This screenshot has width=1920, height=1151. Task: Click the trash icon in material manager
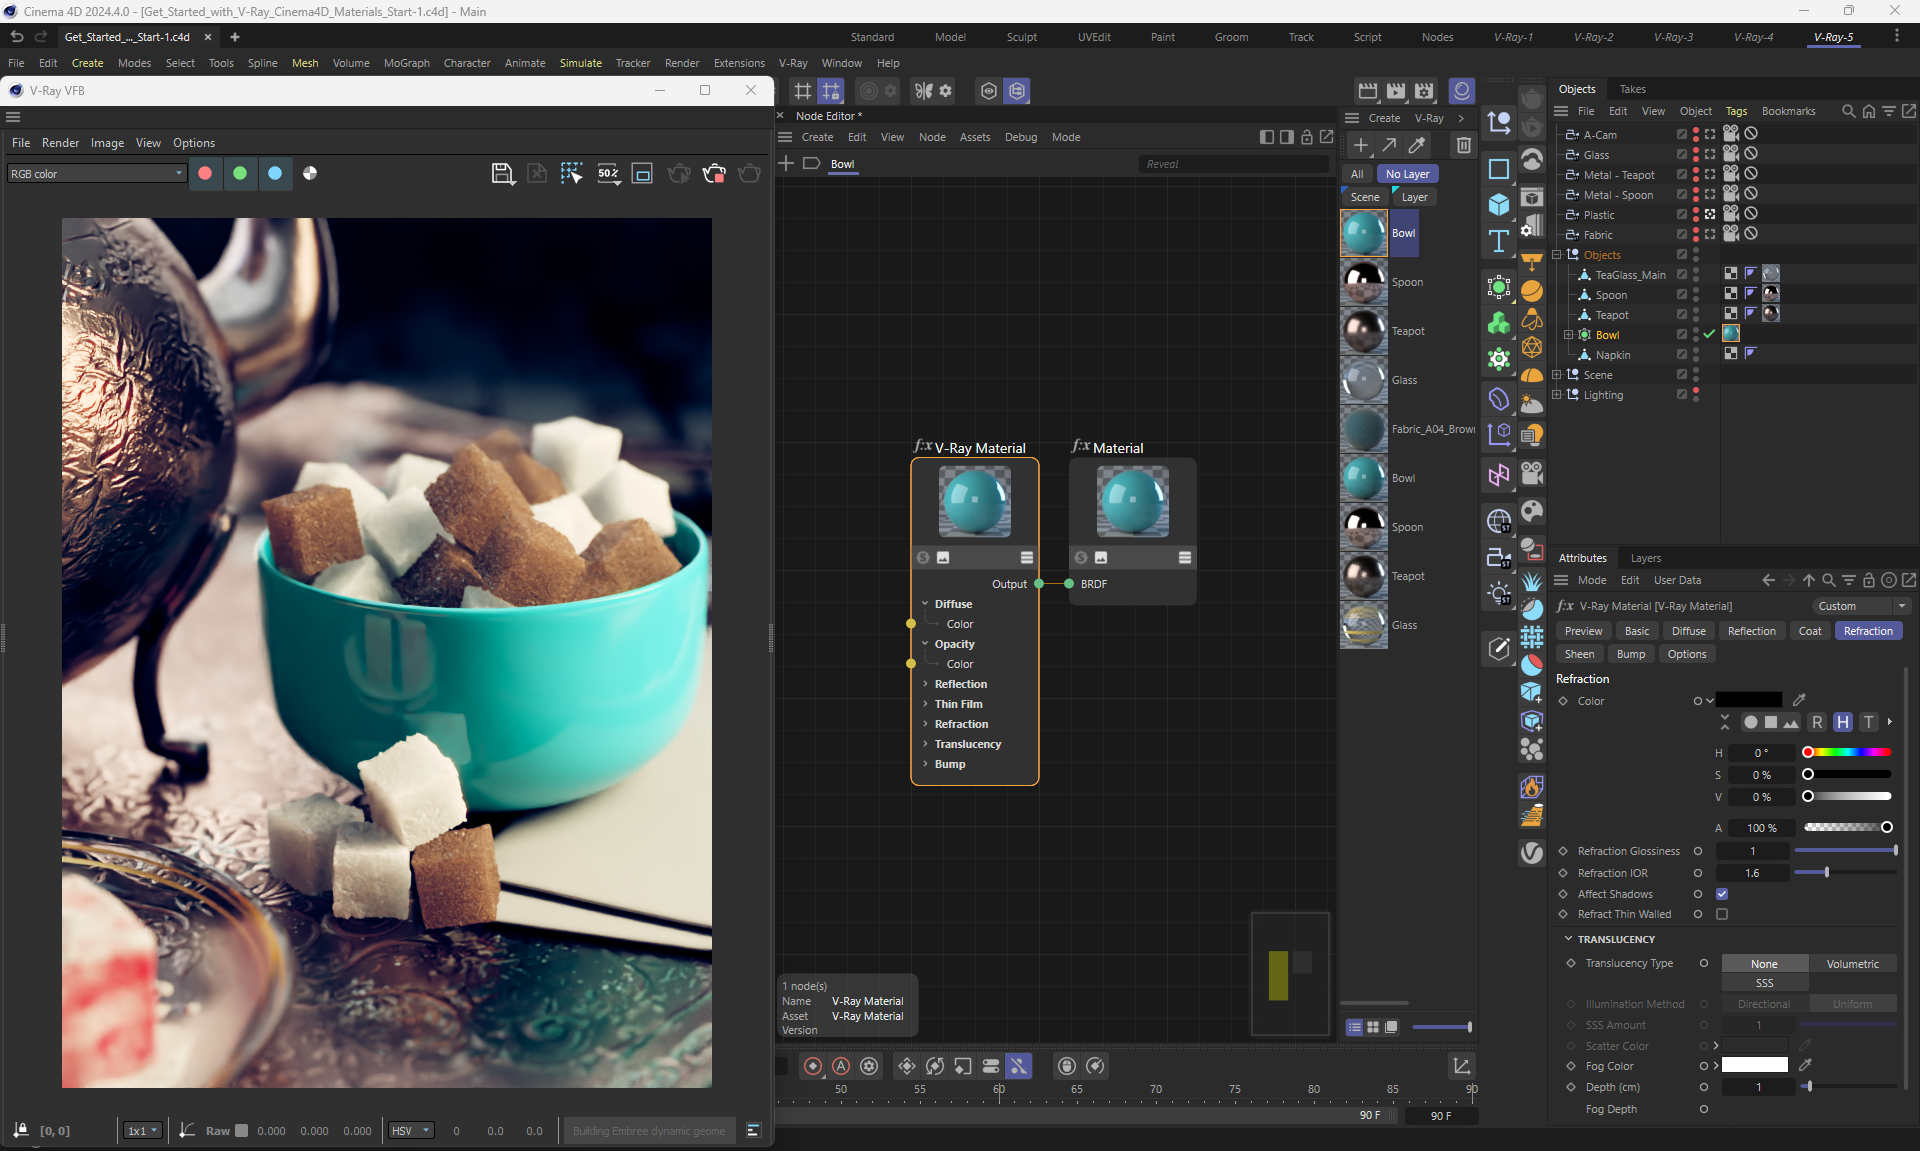tap(1463, 146)
